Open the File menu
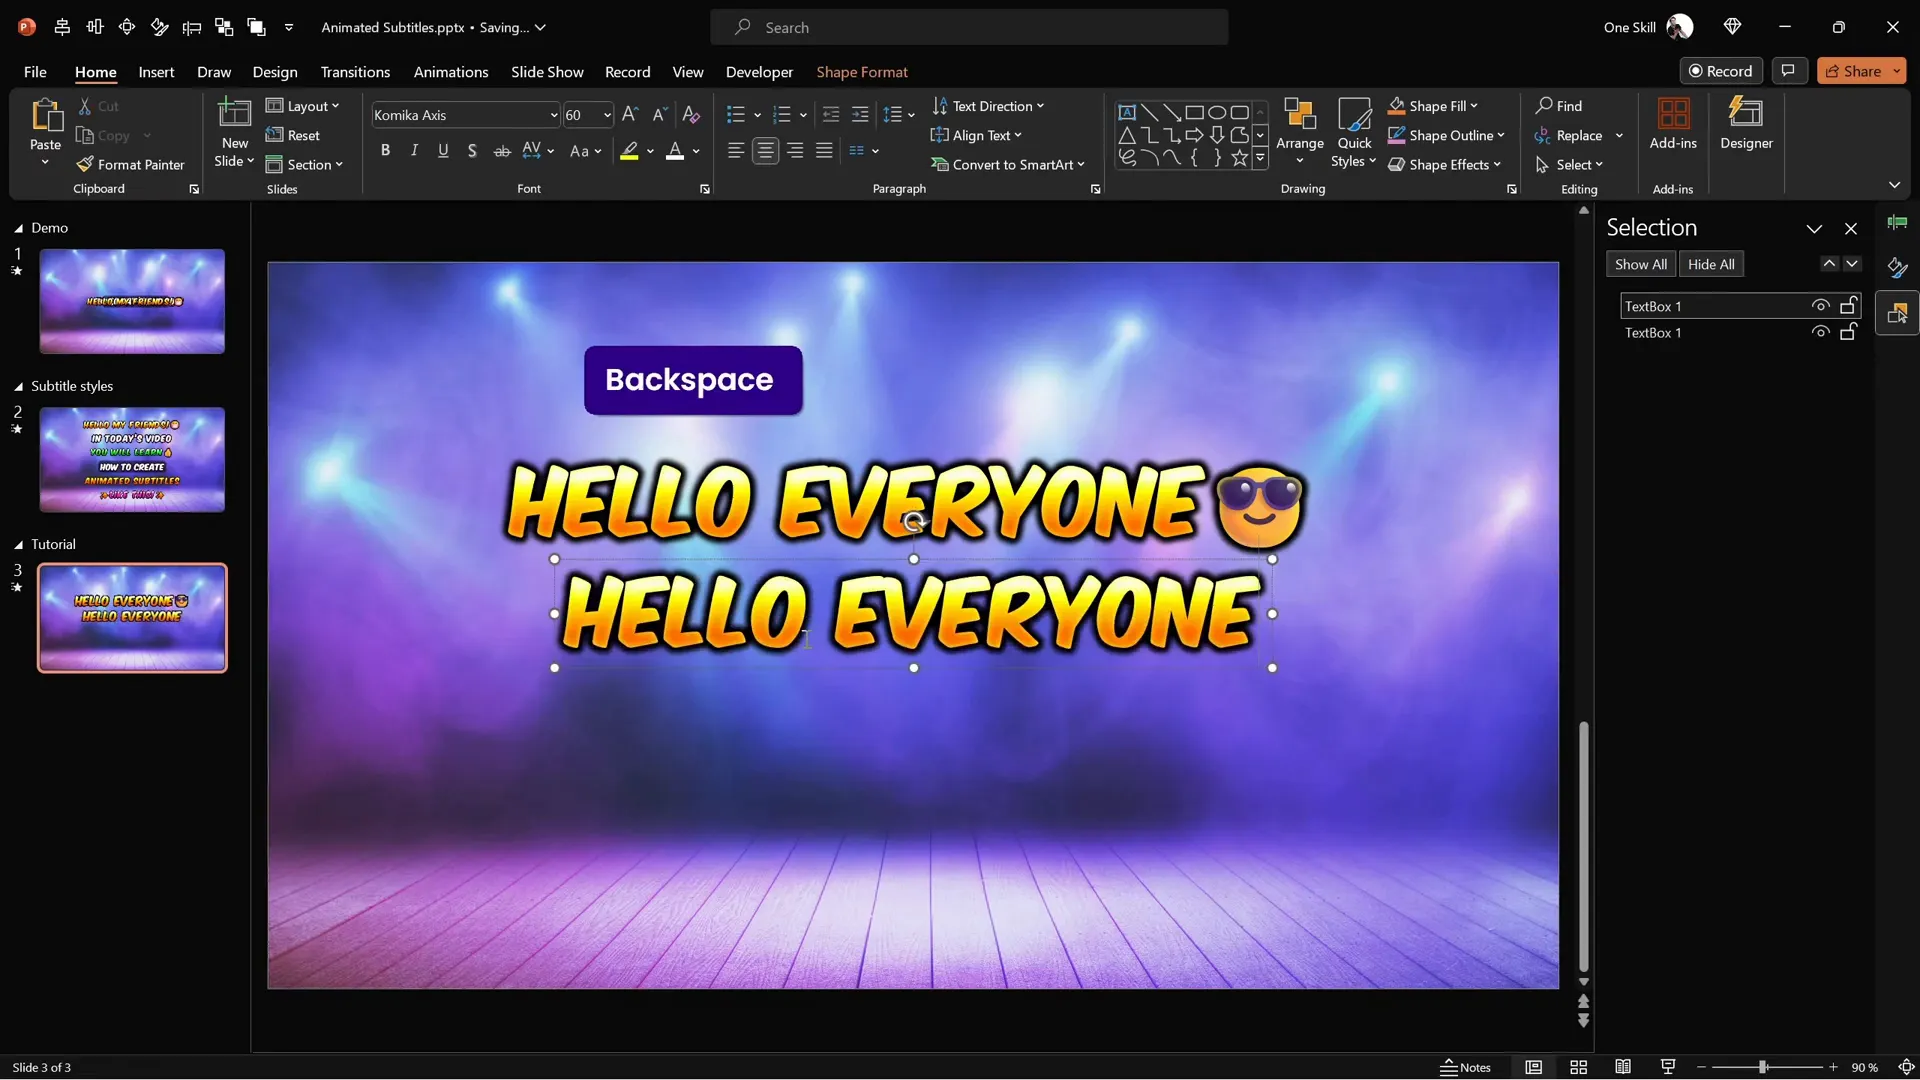This screenshot has width=1920, height=1080. 35,72
